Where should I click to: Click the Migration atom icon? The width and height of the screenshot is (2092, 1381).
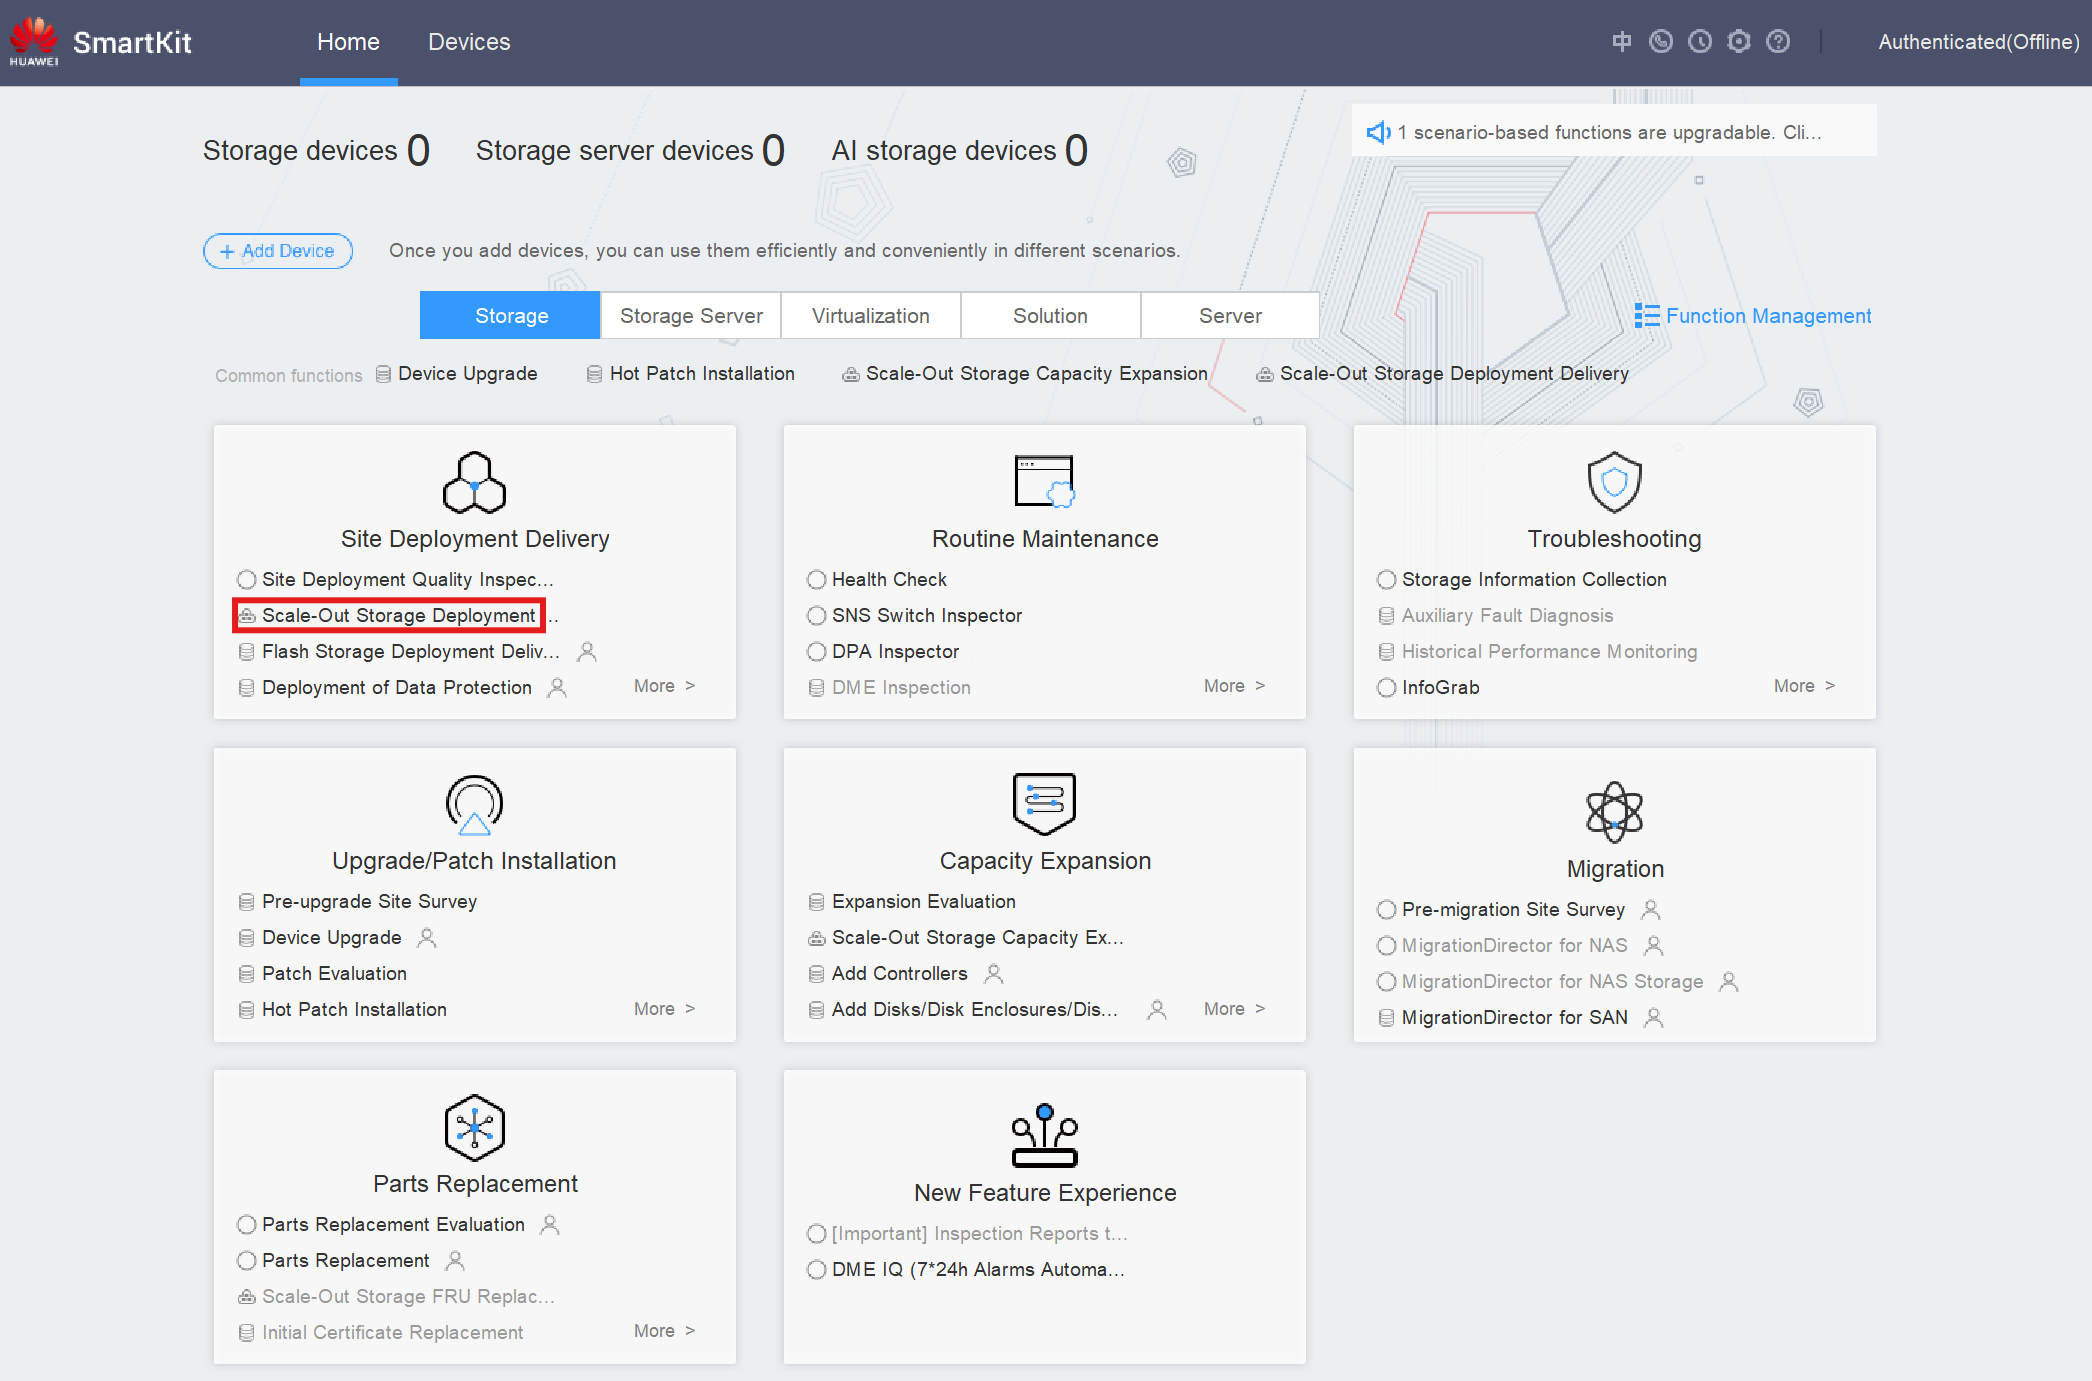1614,811
